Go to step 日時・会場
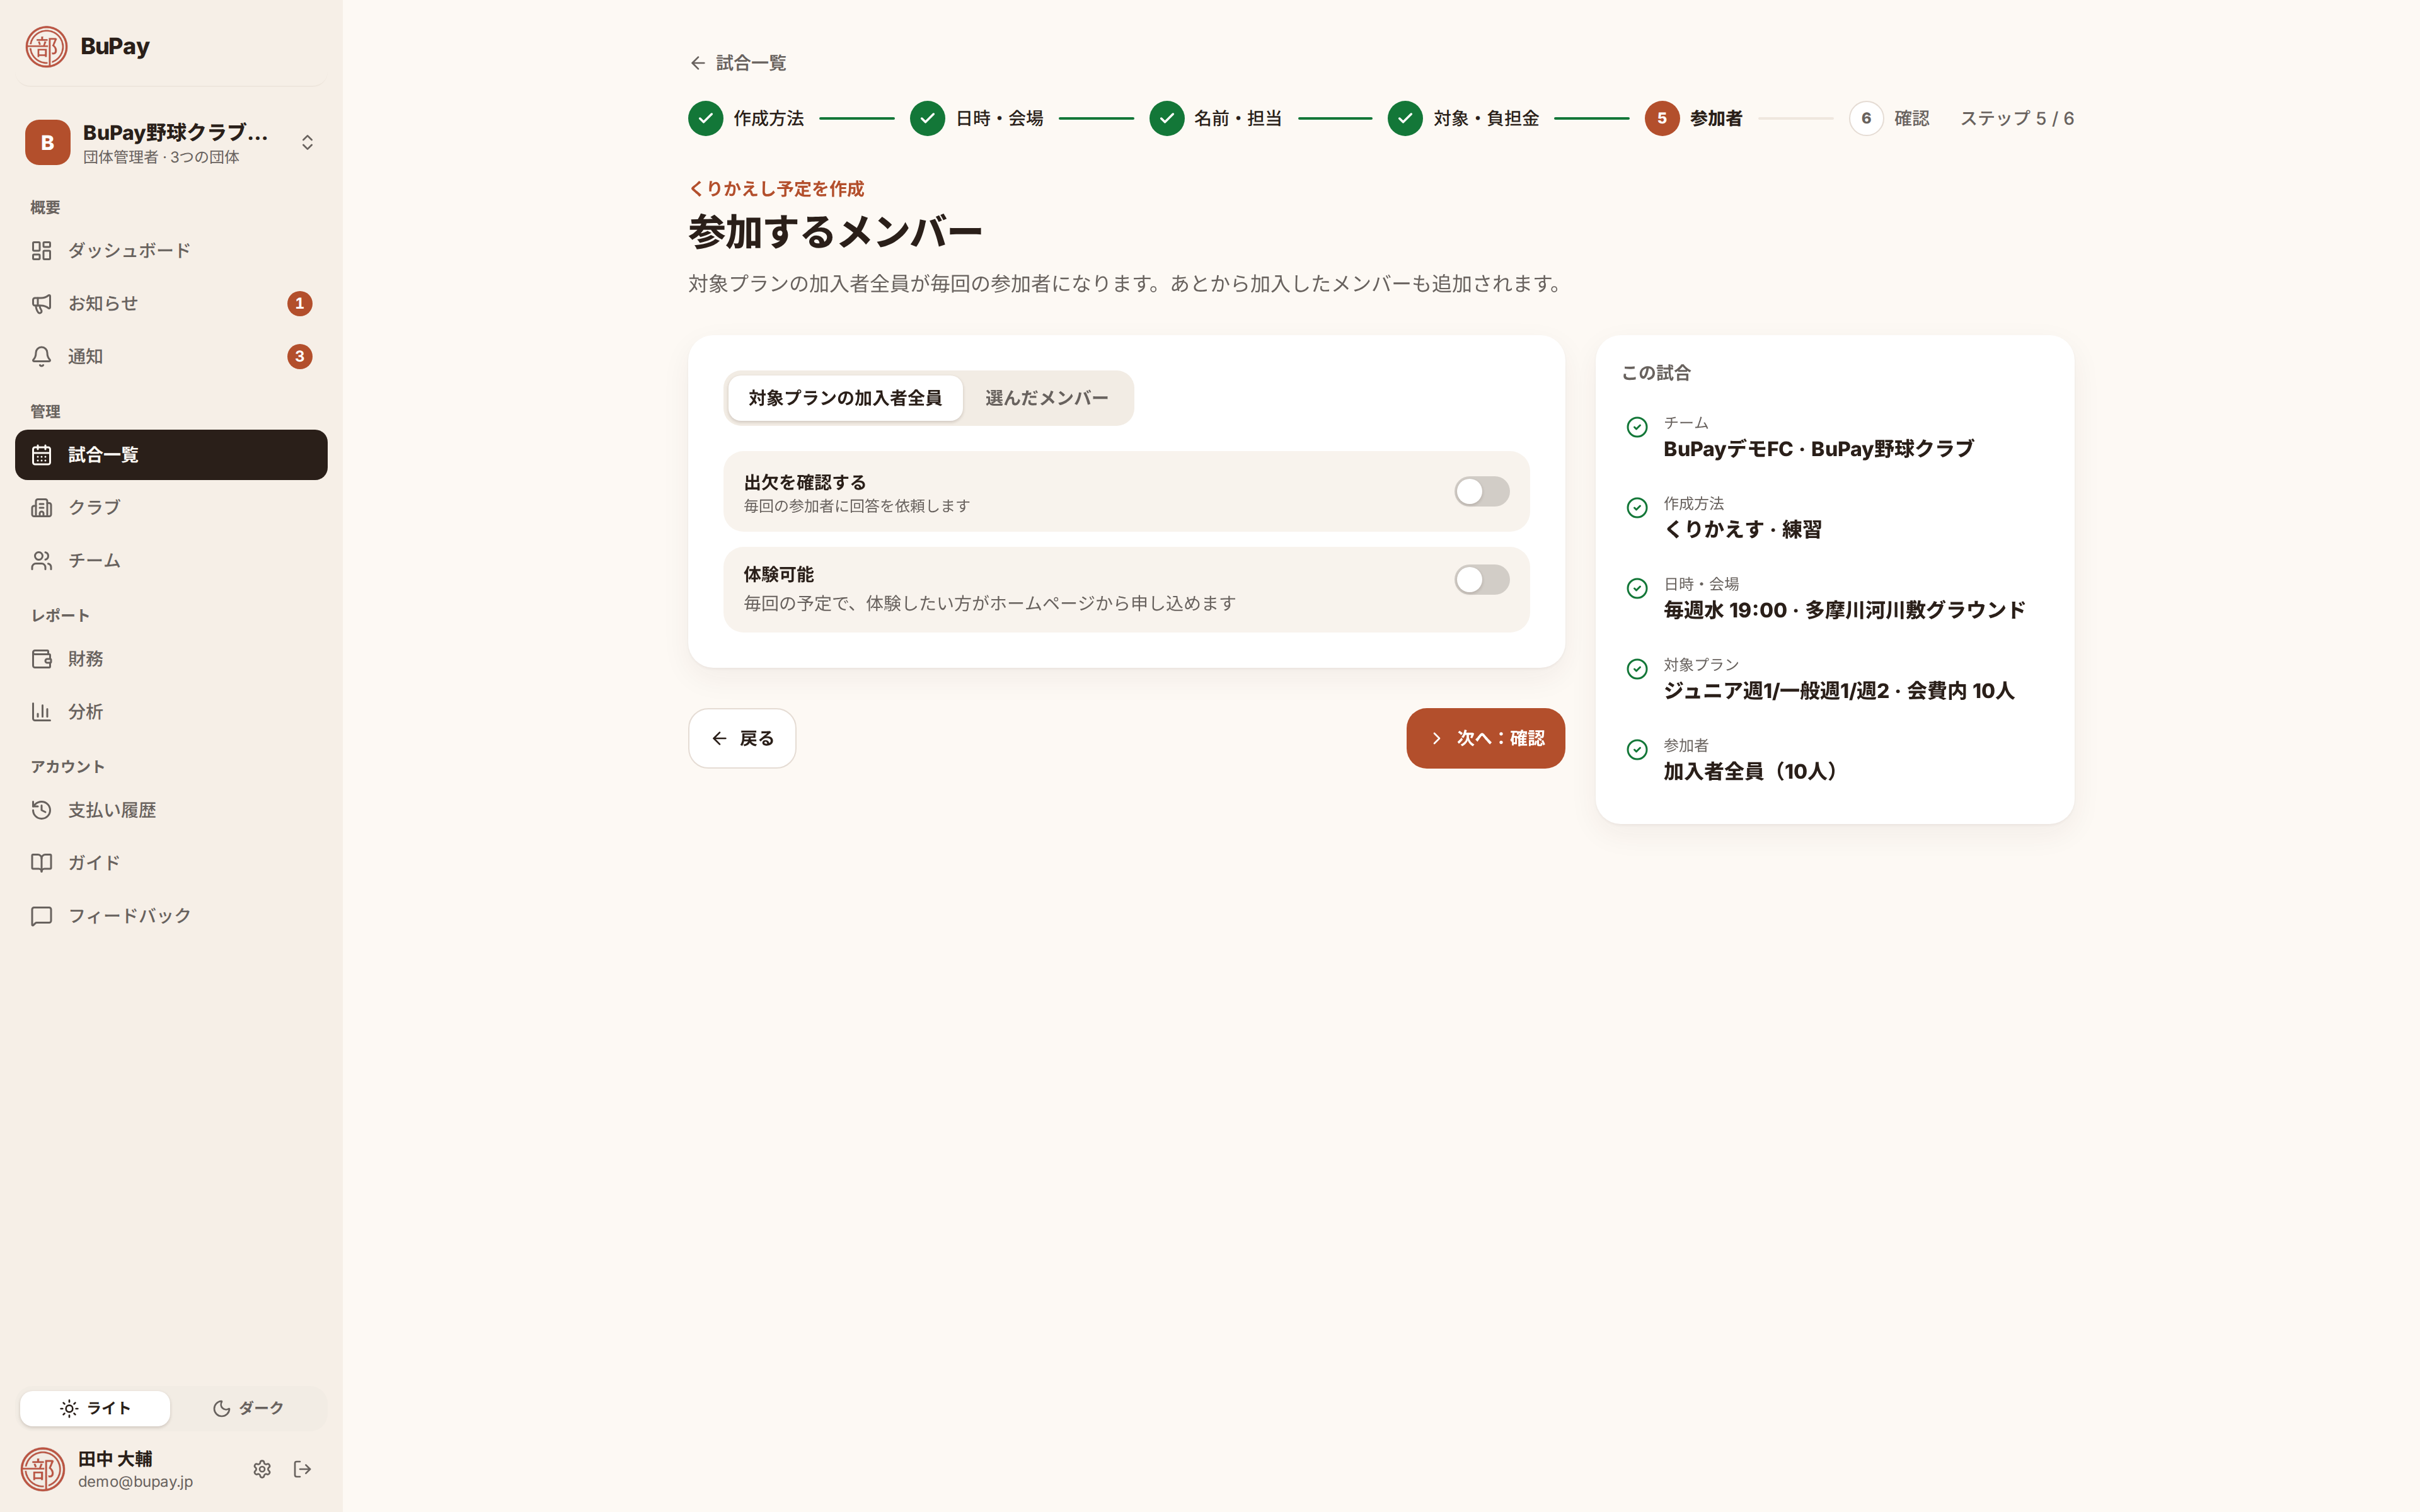Image resolution: width=2420 pixels, height=1512 pixels. (977, 118)
